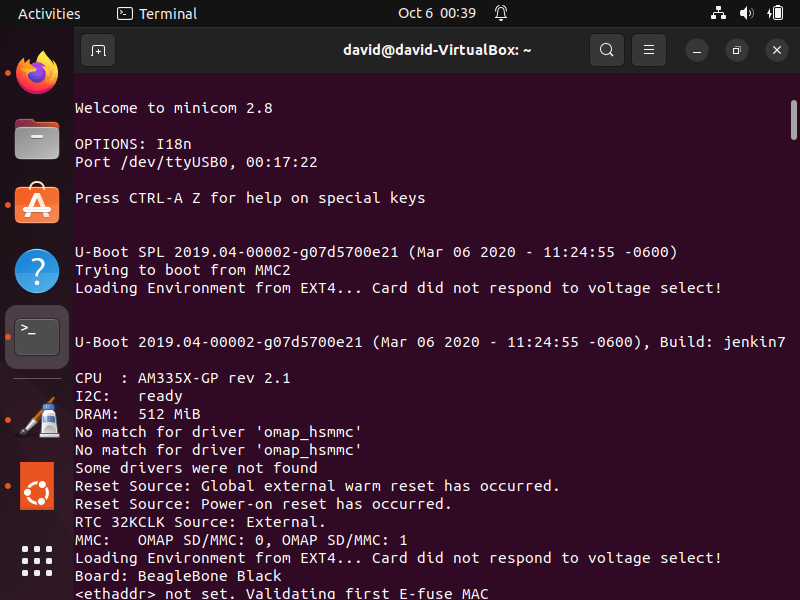The height and width of the screenshot is (600, 800).
Task: Mute the volume via the speaker indicator
Action: [748, 14]
